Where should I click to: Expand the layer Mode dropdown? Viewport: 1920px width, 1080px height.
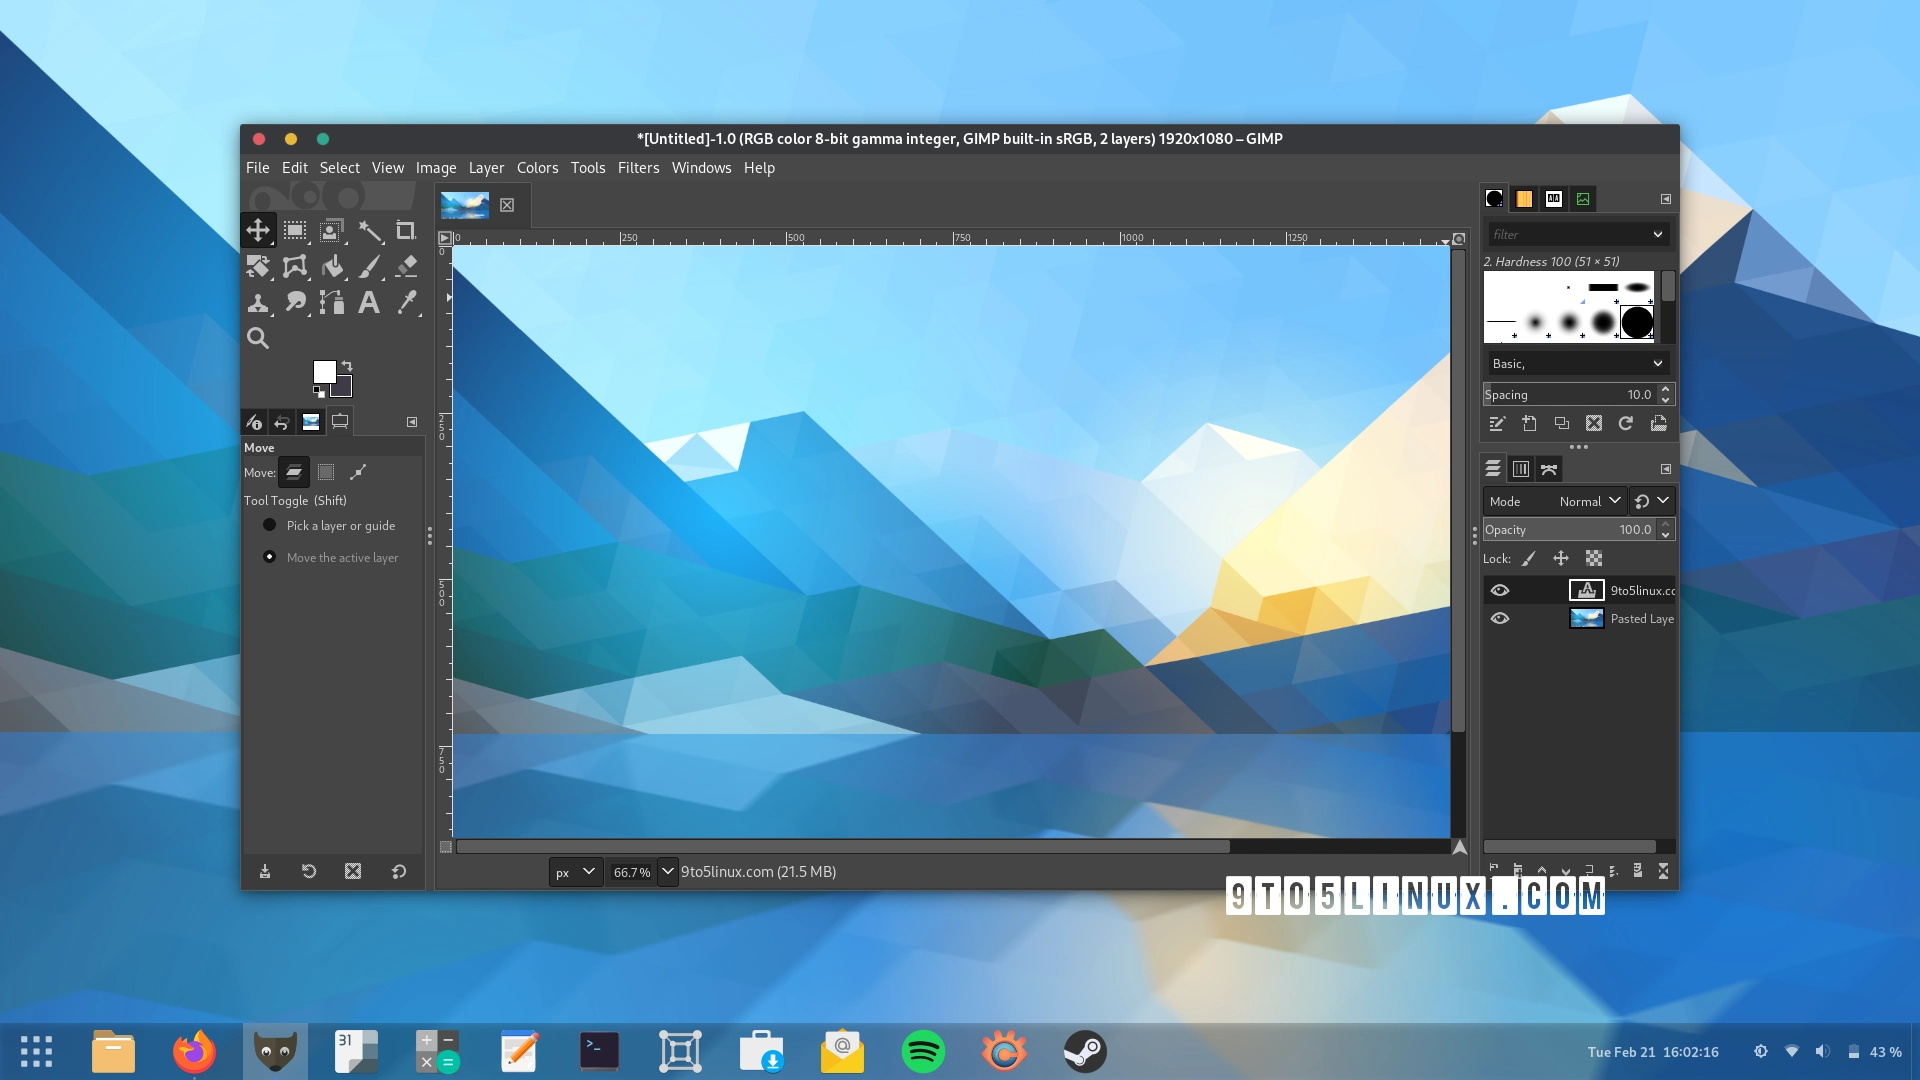(x=1588, y=501)
